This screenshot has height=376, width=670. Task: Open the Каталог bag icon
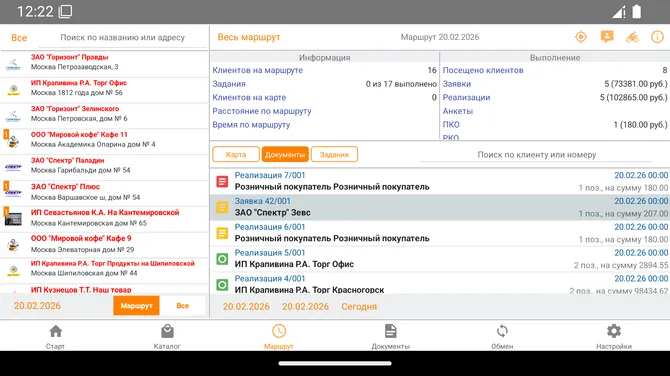167,331
